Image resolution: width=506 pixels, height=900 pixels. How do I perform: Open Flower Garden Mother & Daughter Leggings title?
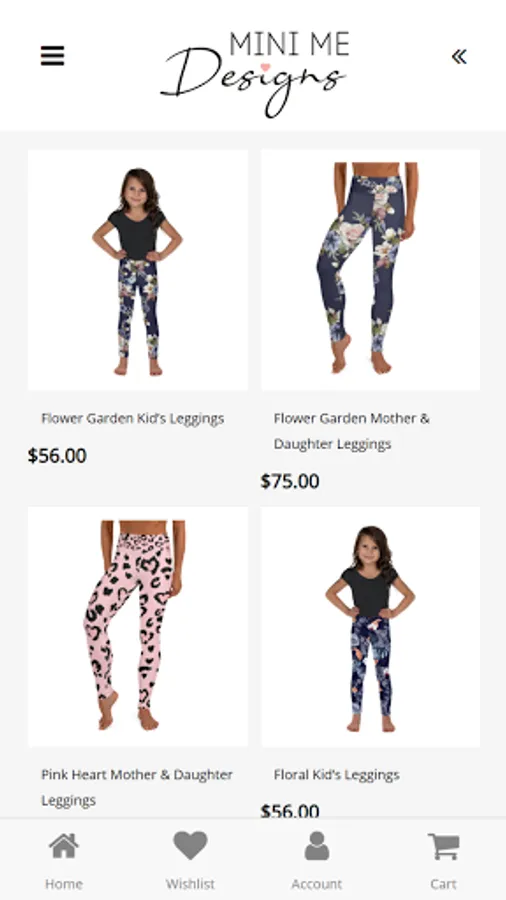click(x=351, y=431)
